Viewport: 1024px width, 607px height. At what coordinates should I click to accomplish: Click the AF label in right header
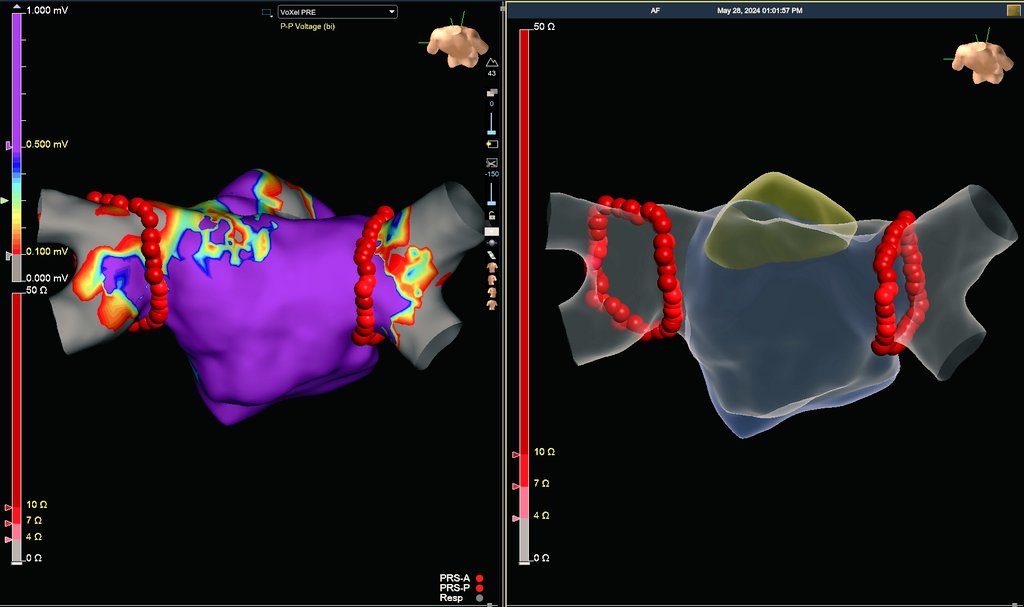(655, 10)
